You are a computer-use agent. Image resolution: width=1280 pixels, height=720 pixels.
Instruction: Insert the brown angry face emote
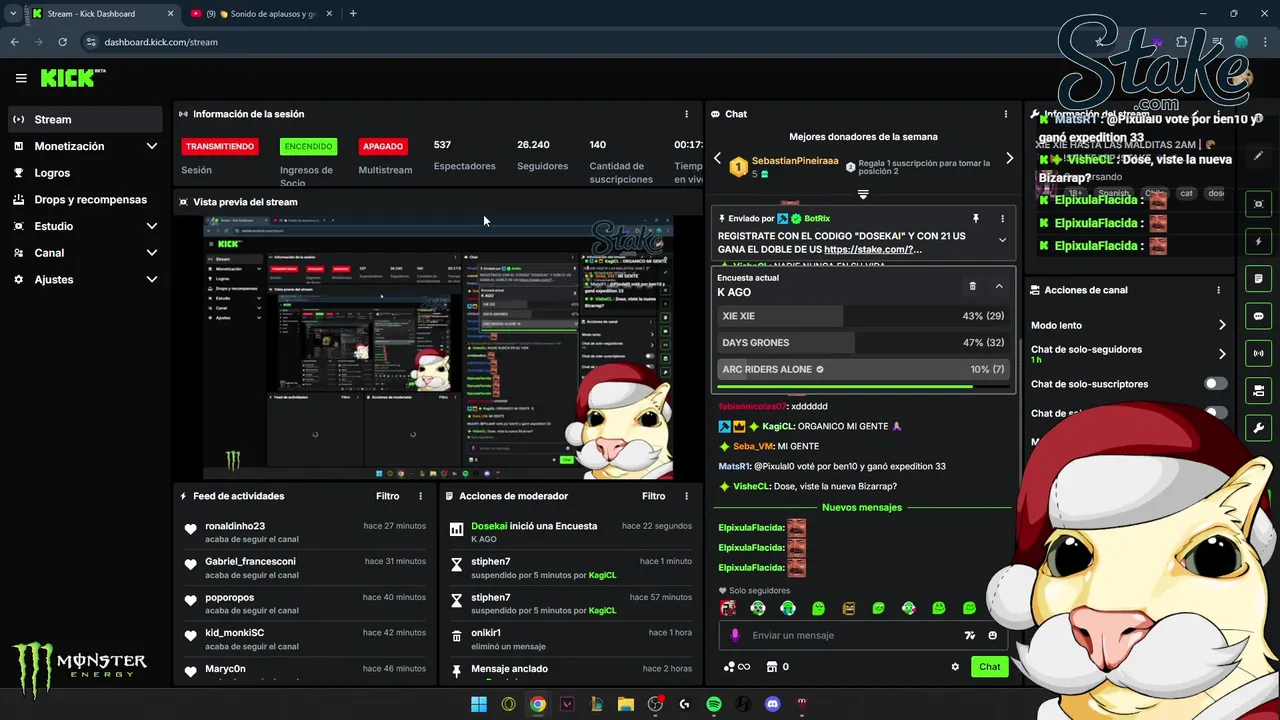849,608
